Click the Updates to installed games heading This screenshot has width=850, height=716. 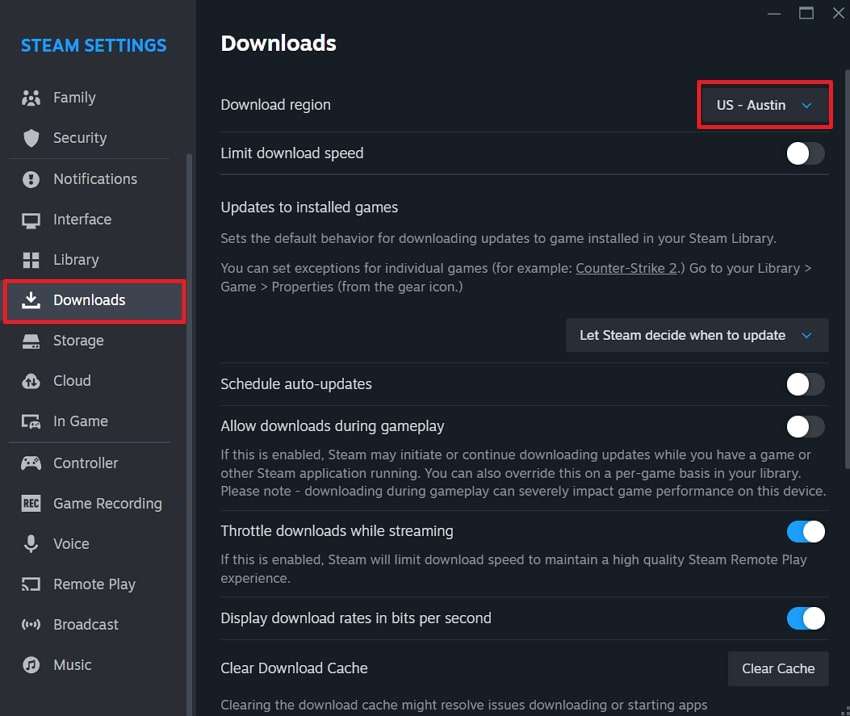point(309,208)
